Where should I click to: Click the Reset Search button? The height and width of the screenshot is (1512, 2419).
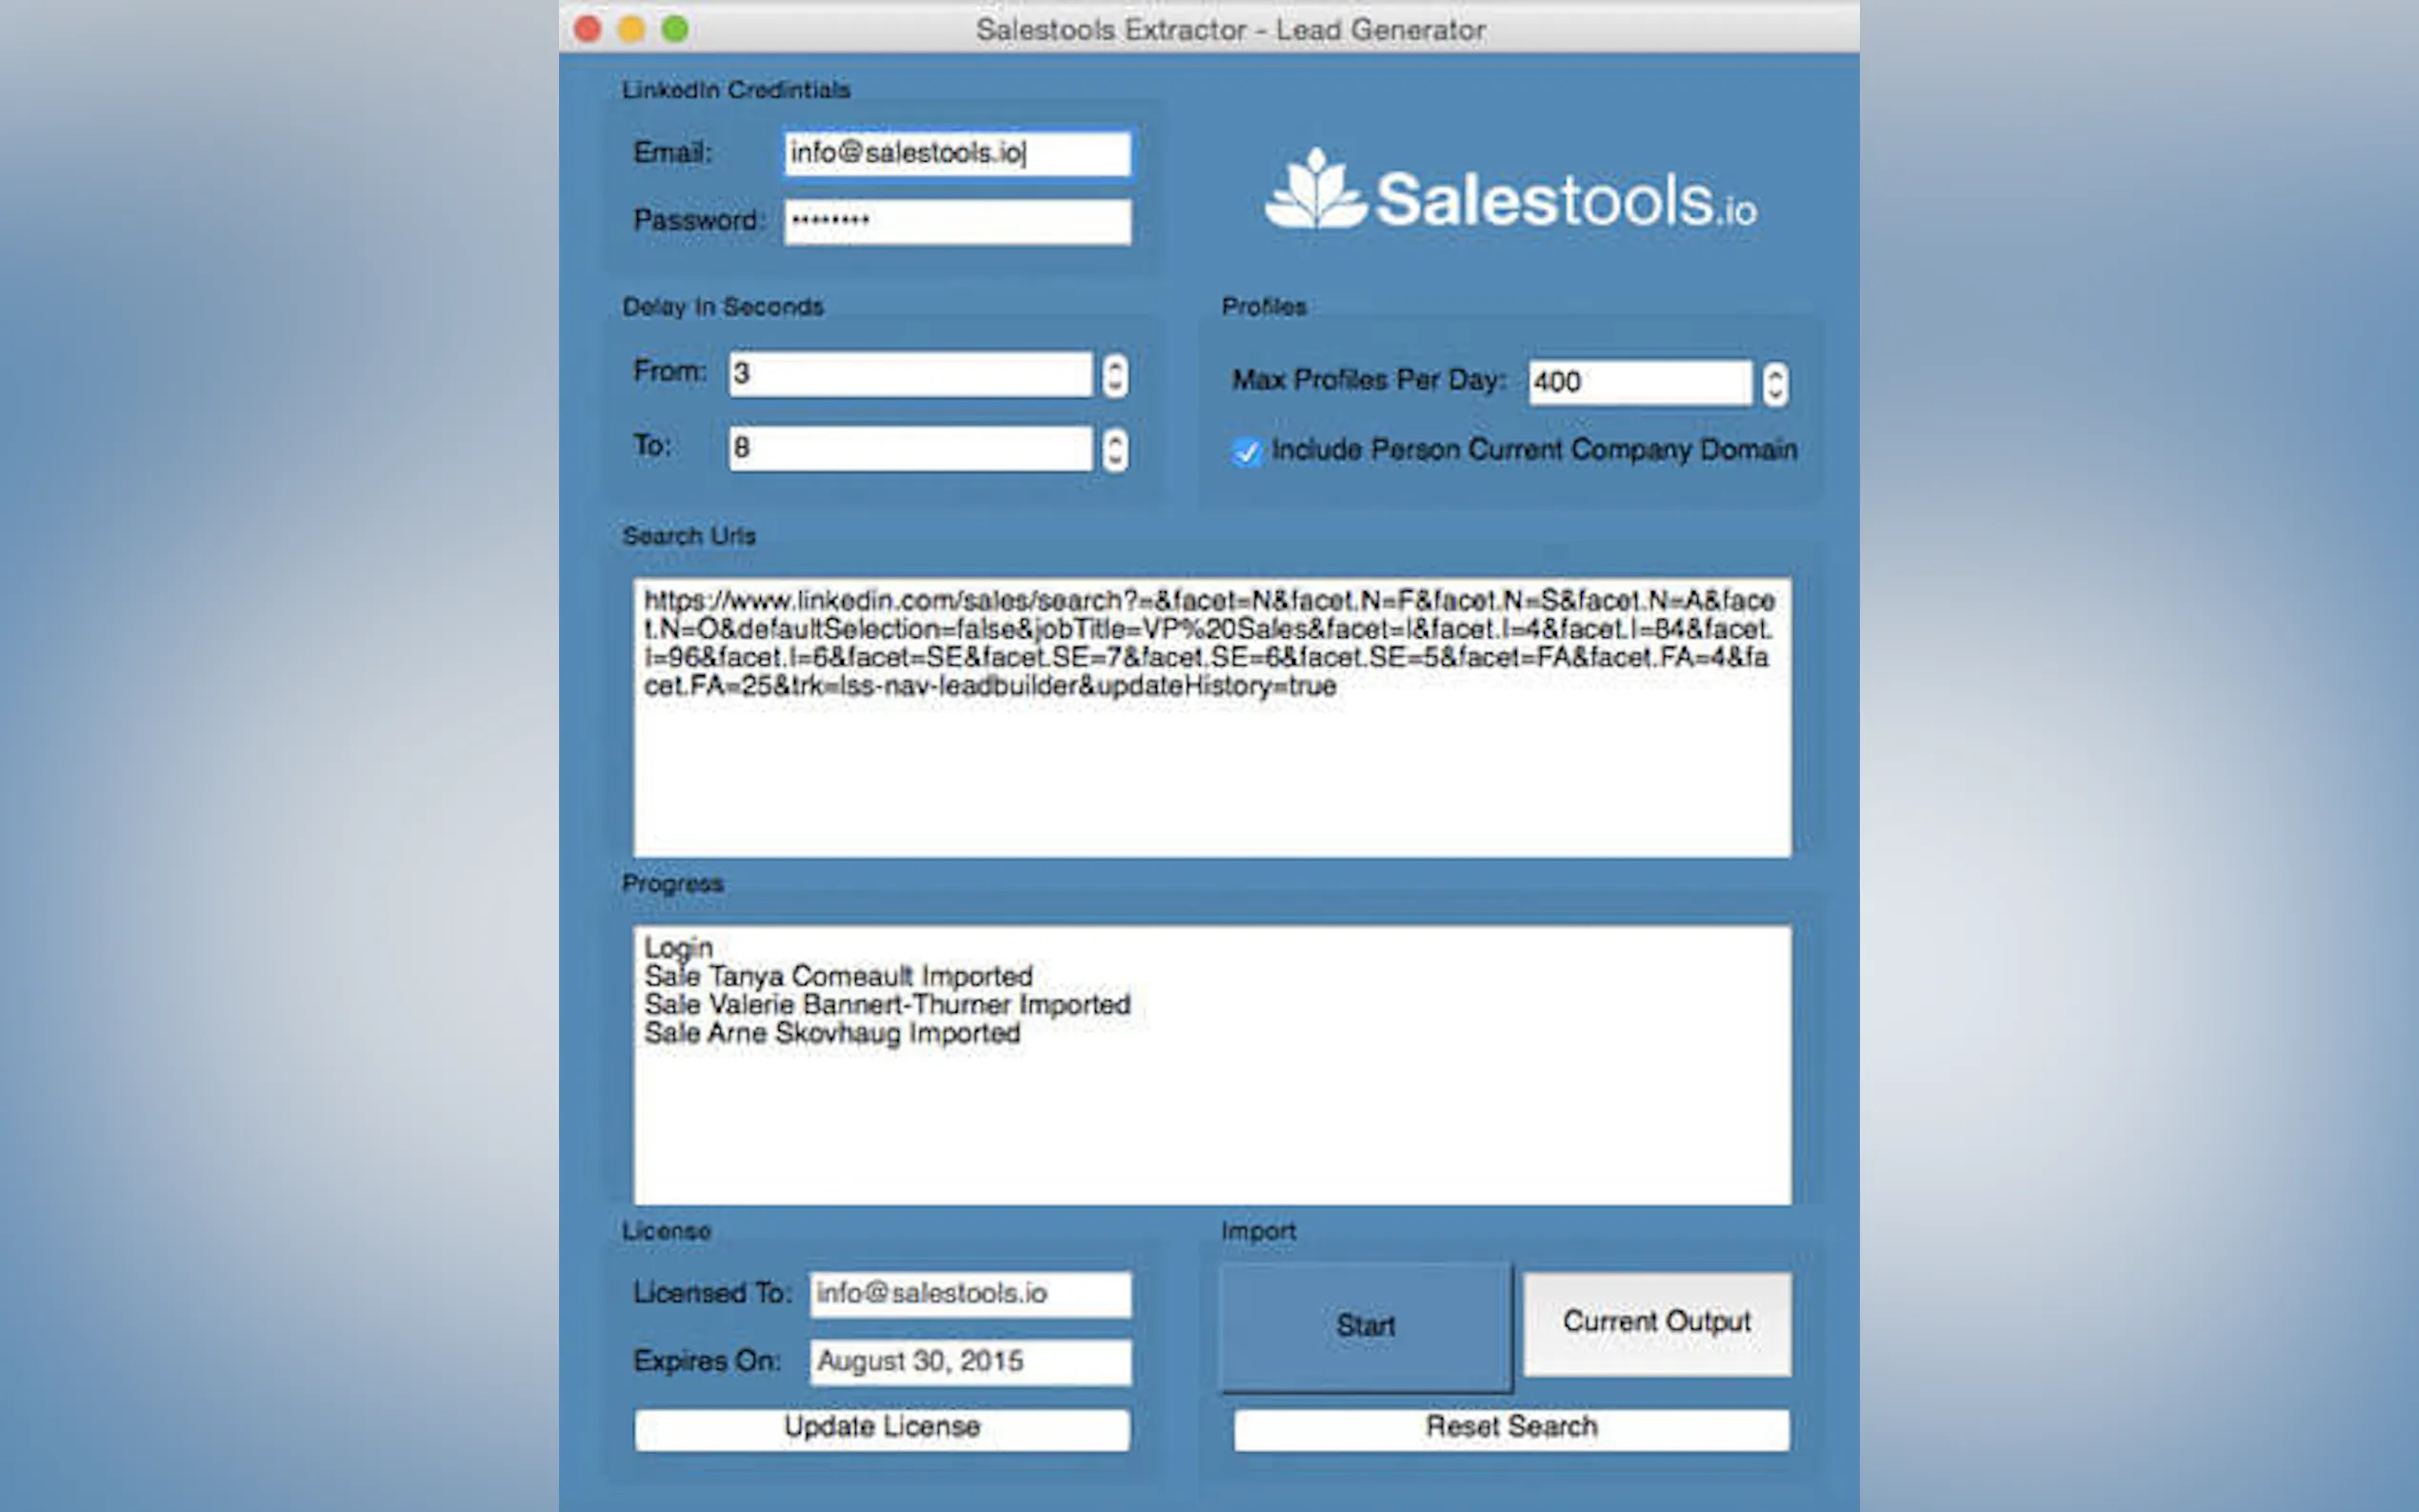[x=1510, y=1428]
